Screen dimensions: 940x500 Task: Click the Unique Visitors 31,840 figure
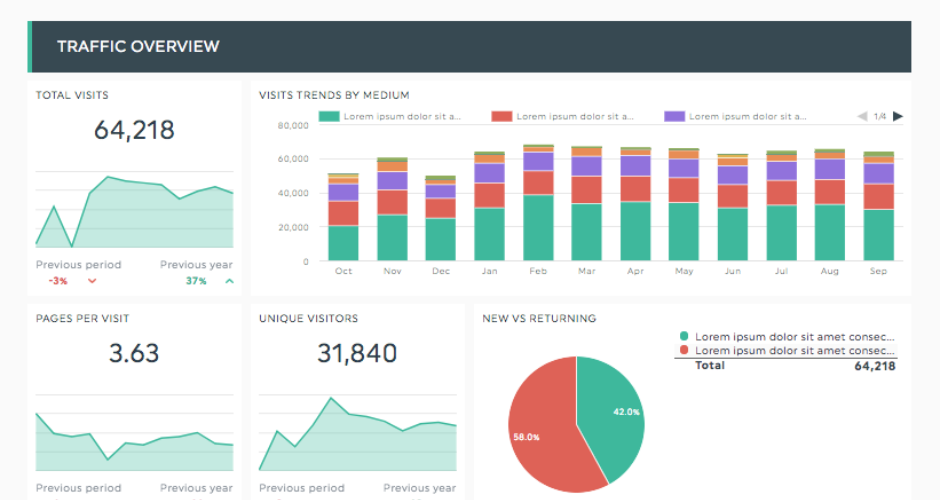357,353
